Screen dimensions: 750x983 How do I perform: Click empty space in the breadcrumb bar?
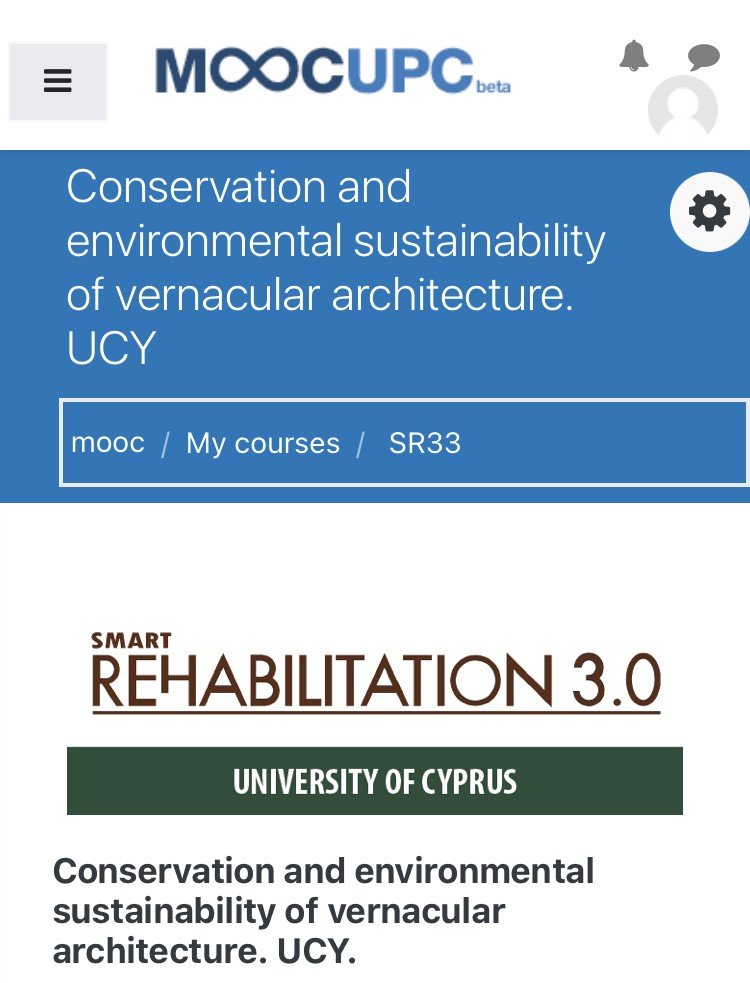pyautogui.click(x=602, y=443)
